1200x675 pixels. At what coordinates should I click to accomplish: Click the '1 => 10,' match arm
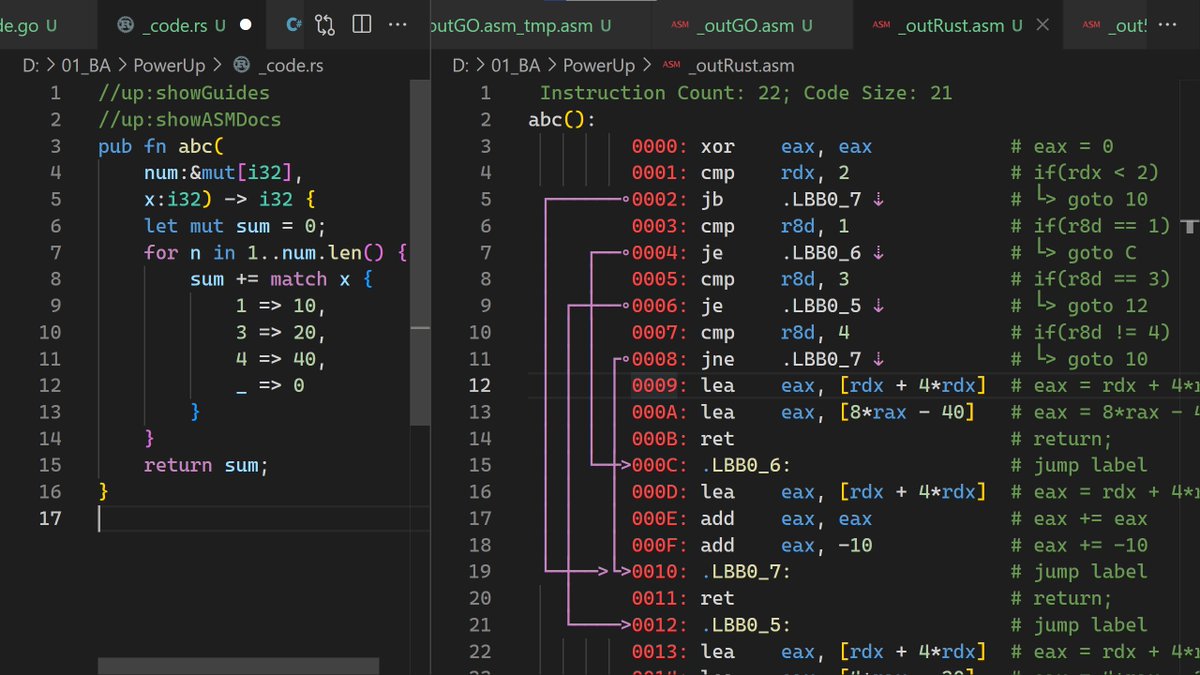click(281, 306)
